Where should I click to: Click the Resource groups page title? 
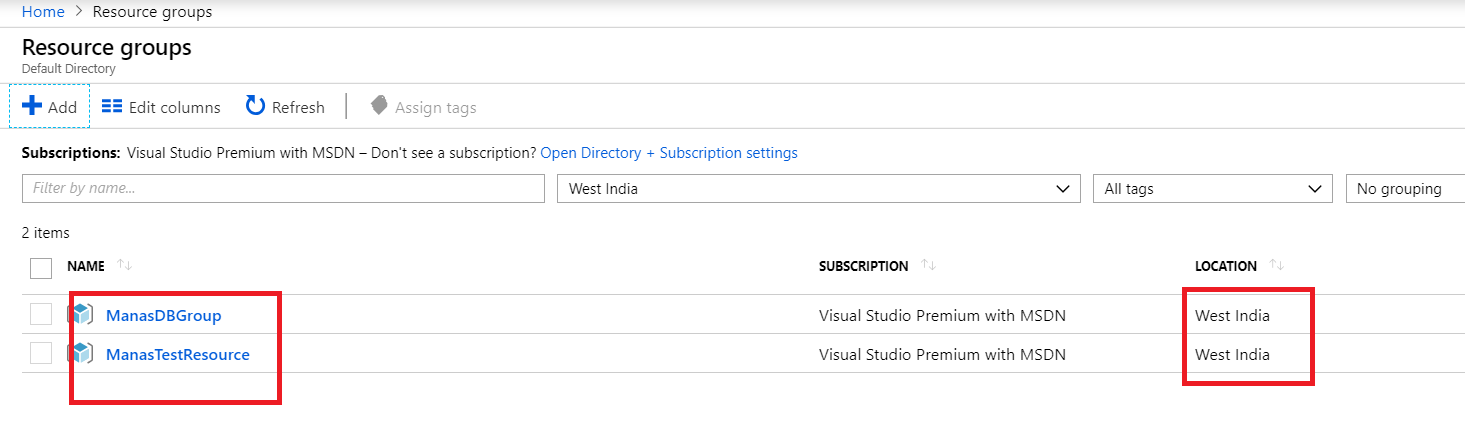tap(107, 47)
